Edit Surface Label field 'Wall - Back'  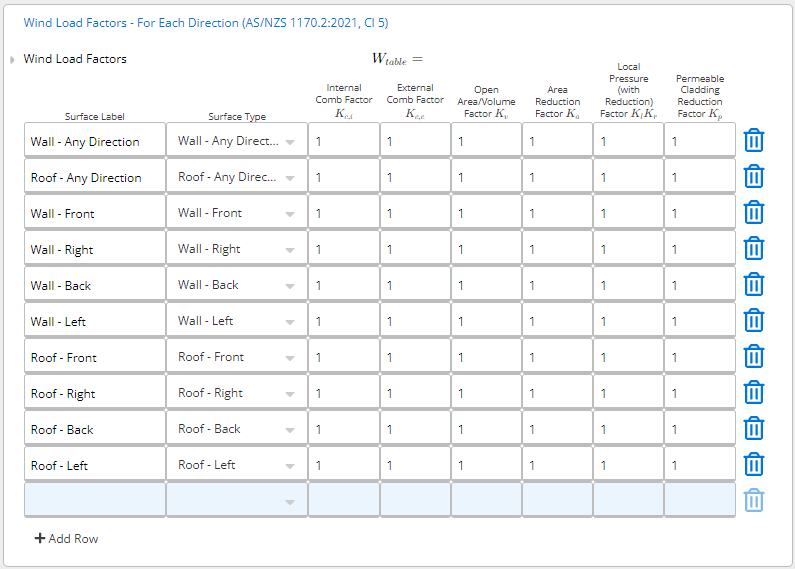coord(95,283)
